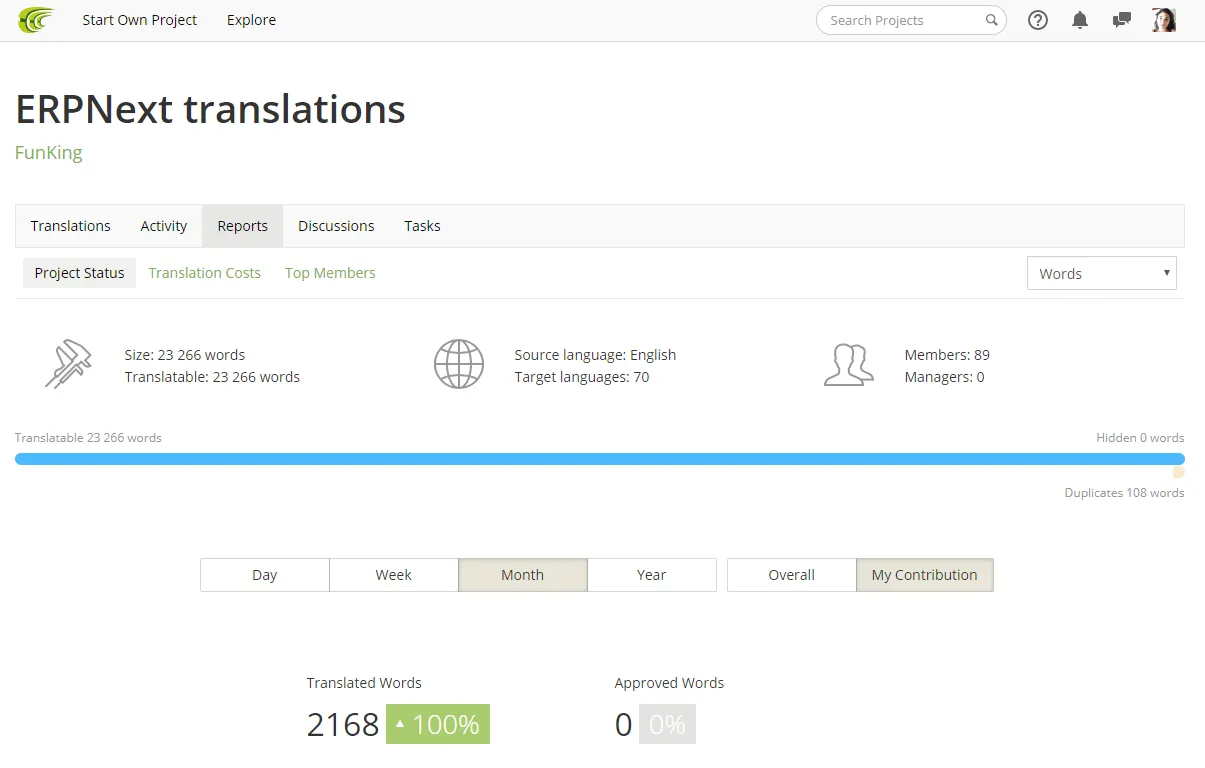Viewport: 1205px width, 768px height.
Task: Click the blue translatable progress bar
Action: [600, 459]
